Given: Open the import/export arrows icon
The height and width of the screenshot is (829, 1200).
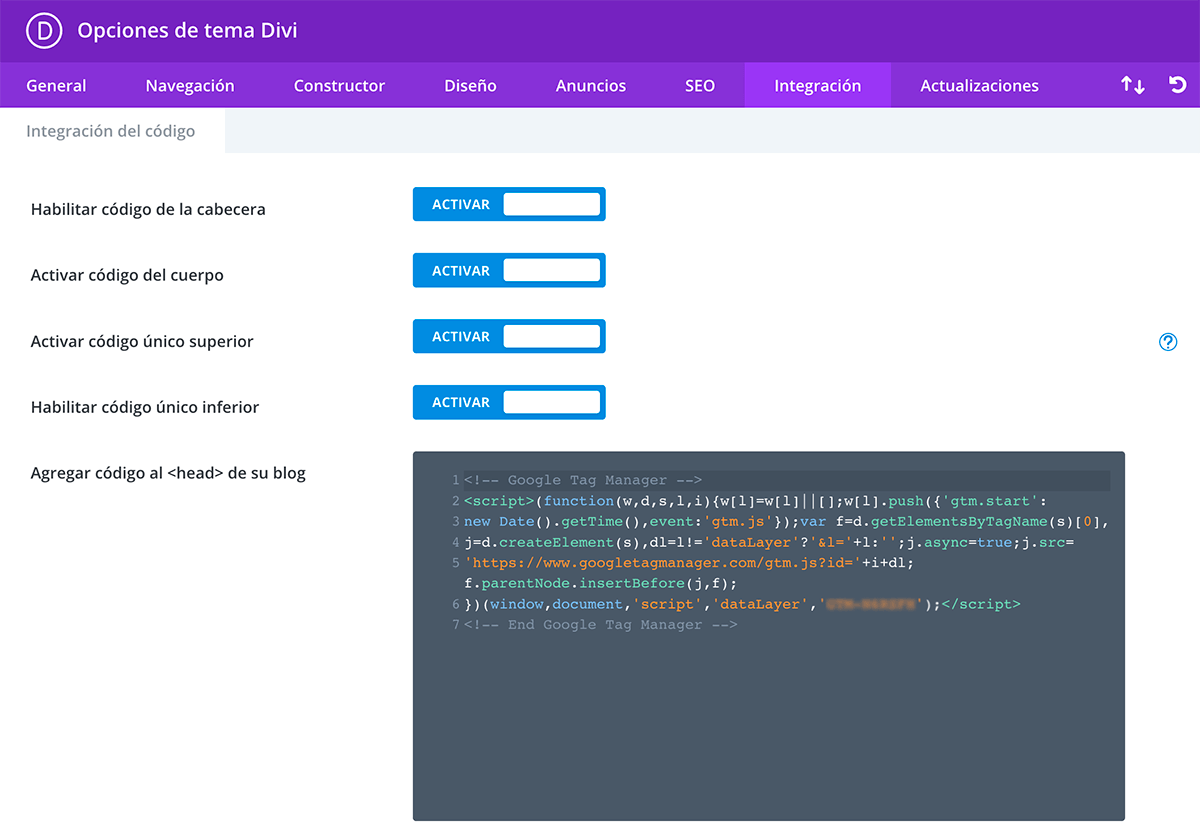Looking at the screenshot, I should (x=1132, y=85).
